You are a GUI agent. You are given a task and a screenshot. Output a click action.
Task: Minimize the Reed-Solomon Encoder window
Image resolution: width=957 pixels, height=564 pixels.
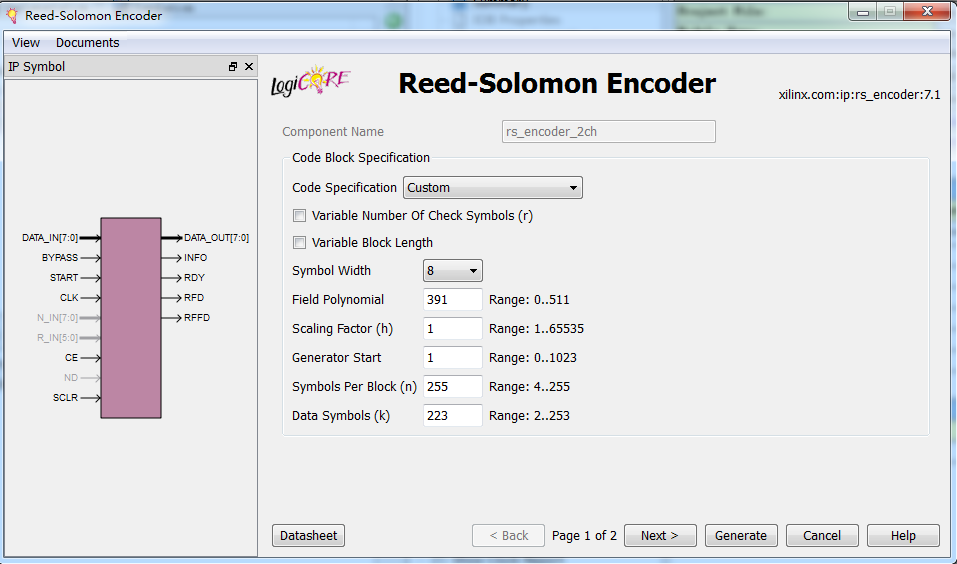tap(863, 12)
